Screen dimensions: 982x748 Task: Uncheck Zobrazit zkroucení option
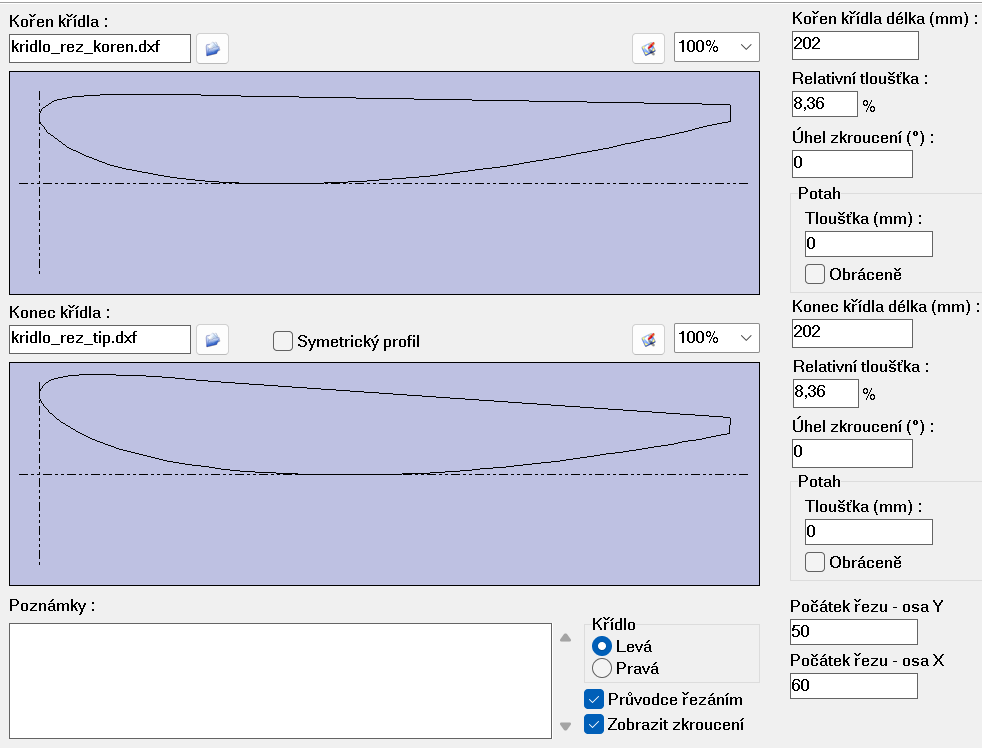coord(594,724)
